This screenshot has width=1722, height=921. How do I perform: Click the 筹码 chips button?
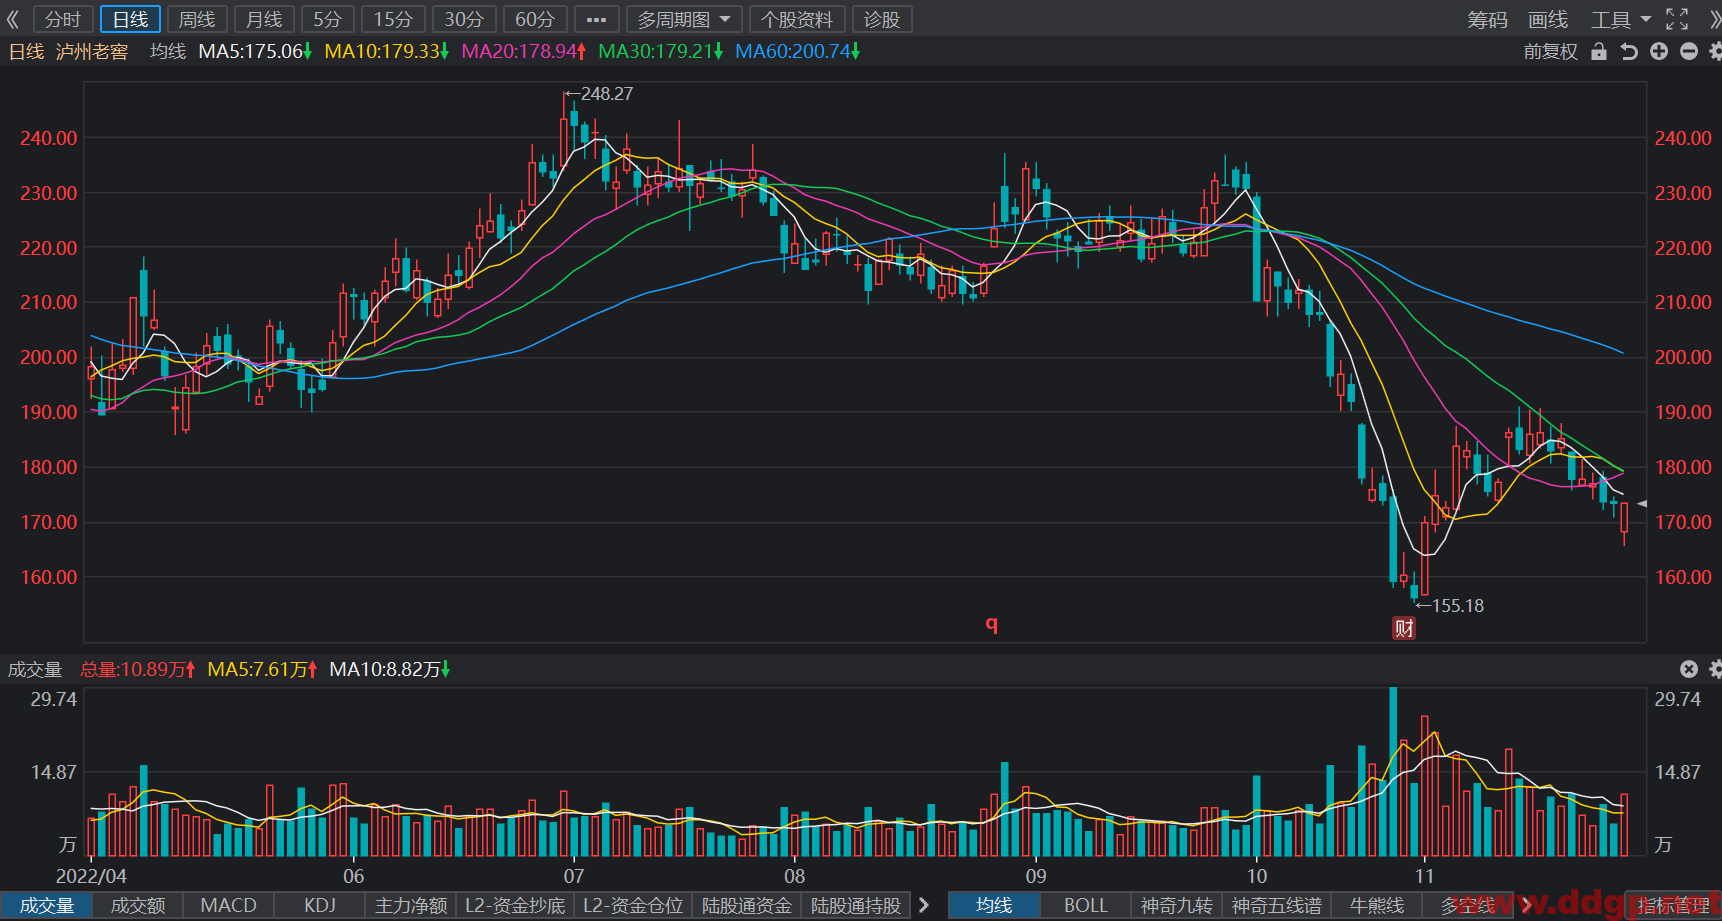[1487, 19]
